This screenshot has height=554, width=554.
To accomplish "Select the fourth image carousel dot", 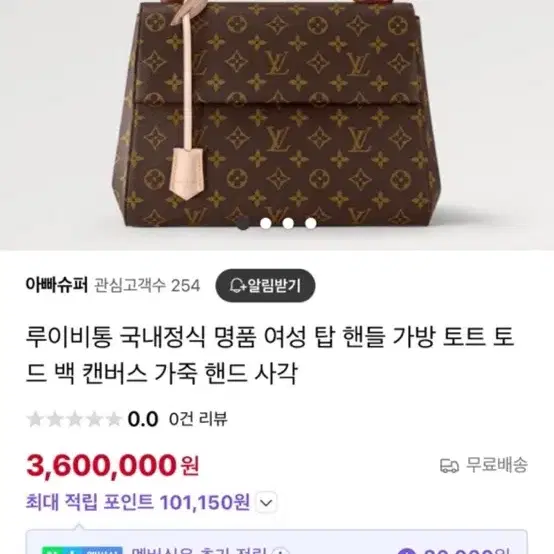I will coord(311,223).
